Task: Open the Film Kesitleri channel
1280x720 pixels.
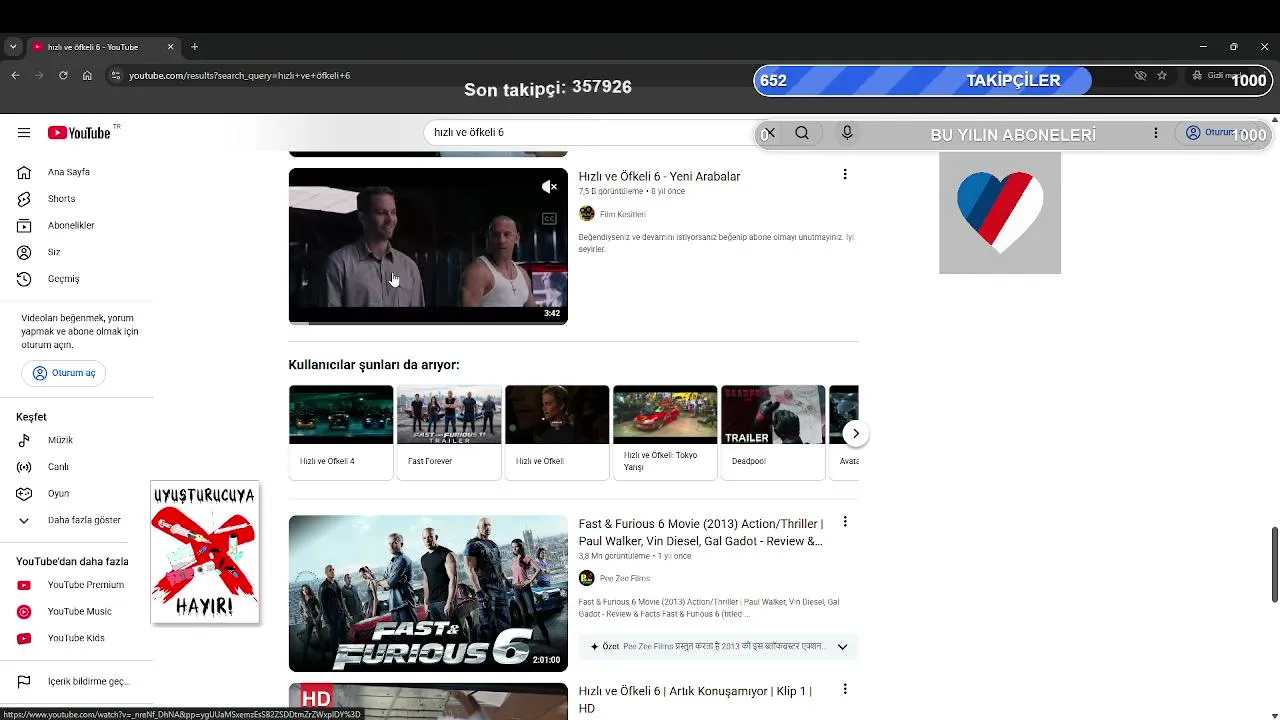Action: [622, 214]
